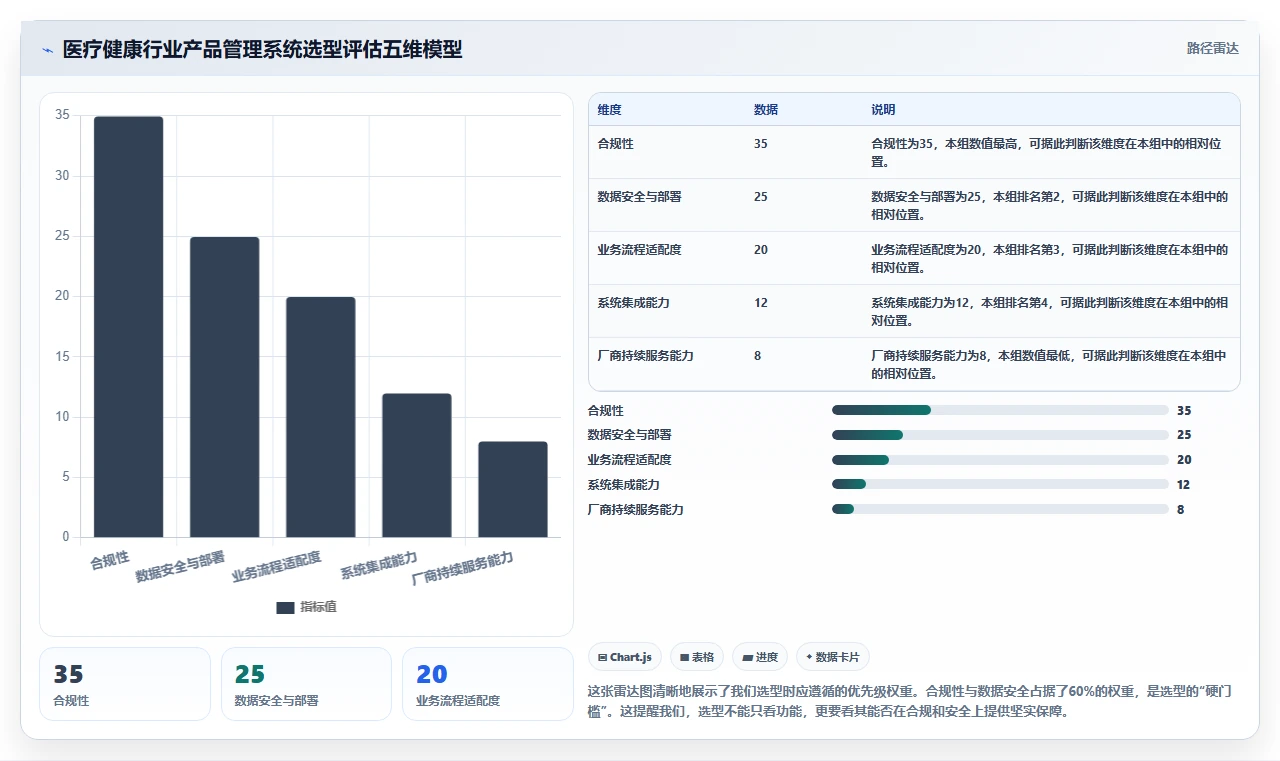The image size is (1280, 761).
Task: Click the 指标值 legend color box
Action: [x=285, y=607]
